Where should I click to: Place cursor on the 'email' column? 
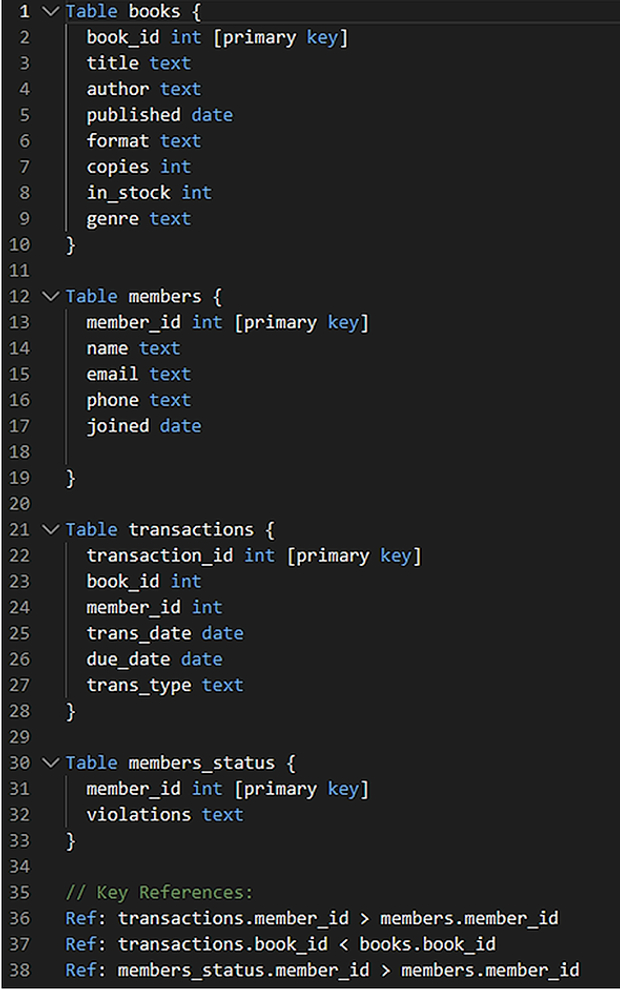tap(112, 374)
